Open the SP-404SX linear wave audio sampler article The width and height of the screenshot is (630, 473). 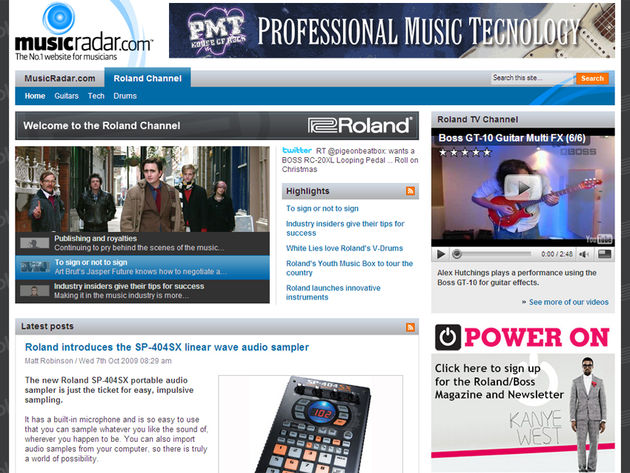167,347
